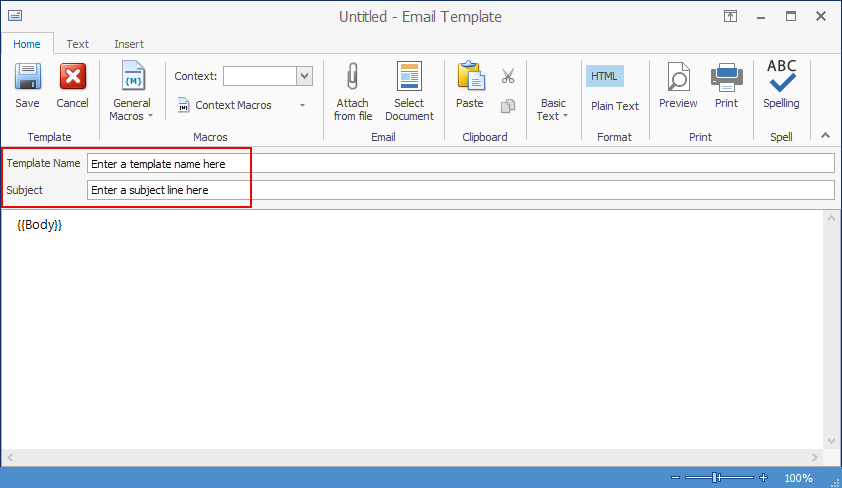Adjust the zoom slider handle
842x488 pixels.
click(715, 477)
